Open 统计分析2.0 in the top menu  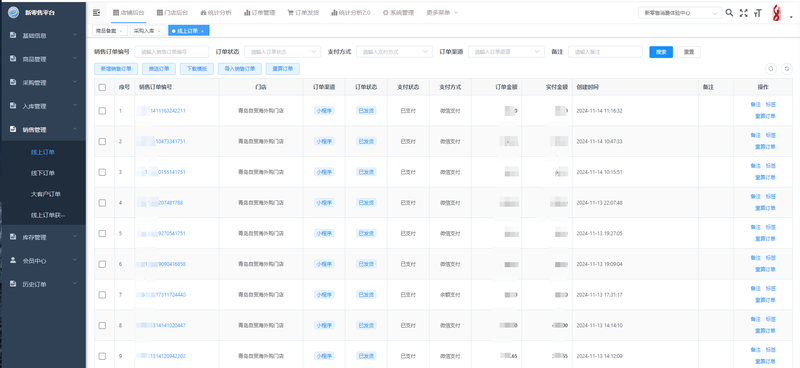click(x=351, y=12)
